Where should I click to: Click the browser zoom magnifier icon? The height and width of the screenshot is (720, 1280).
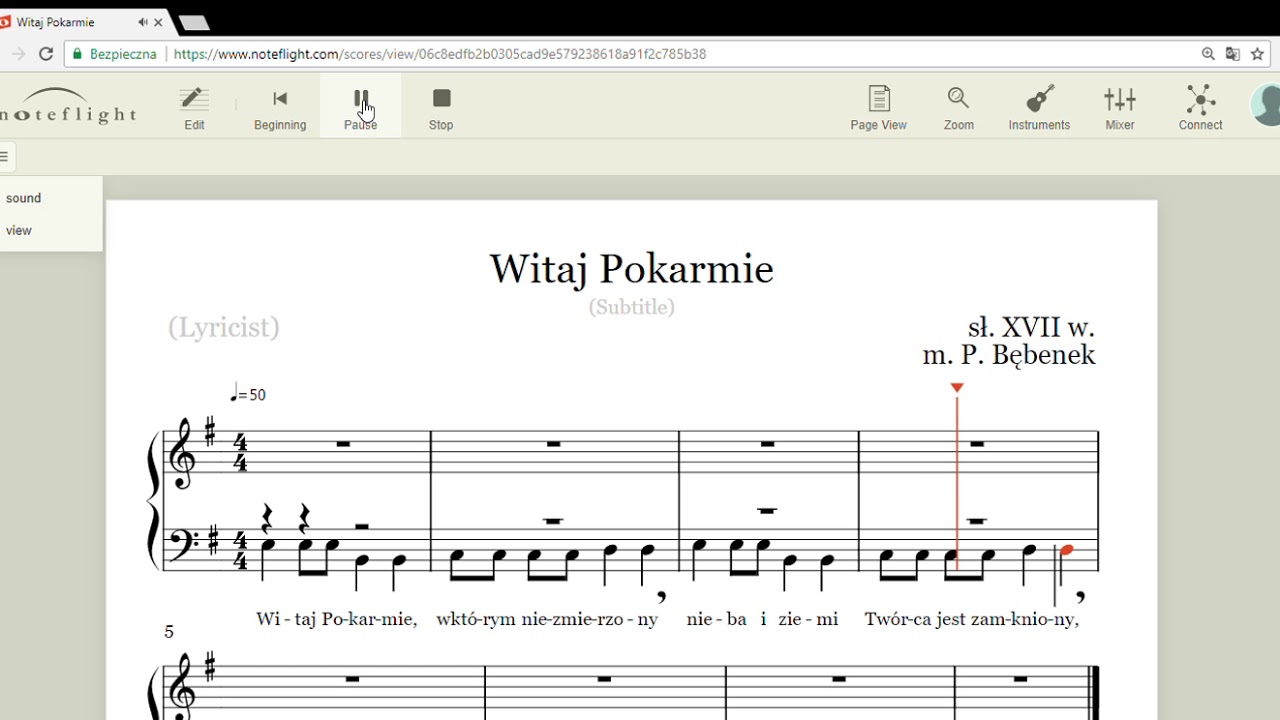coord(1208,54)
